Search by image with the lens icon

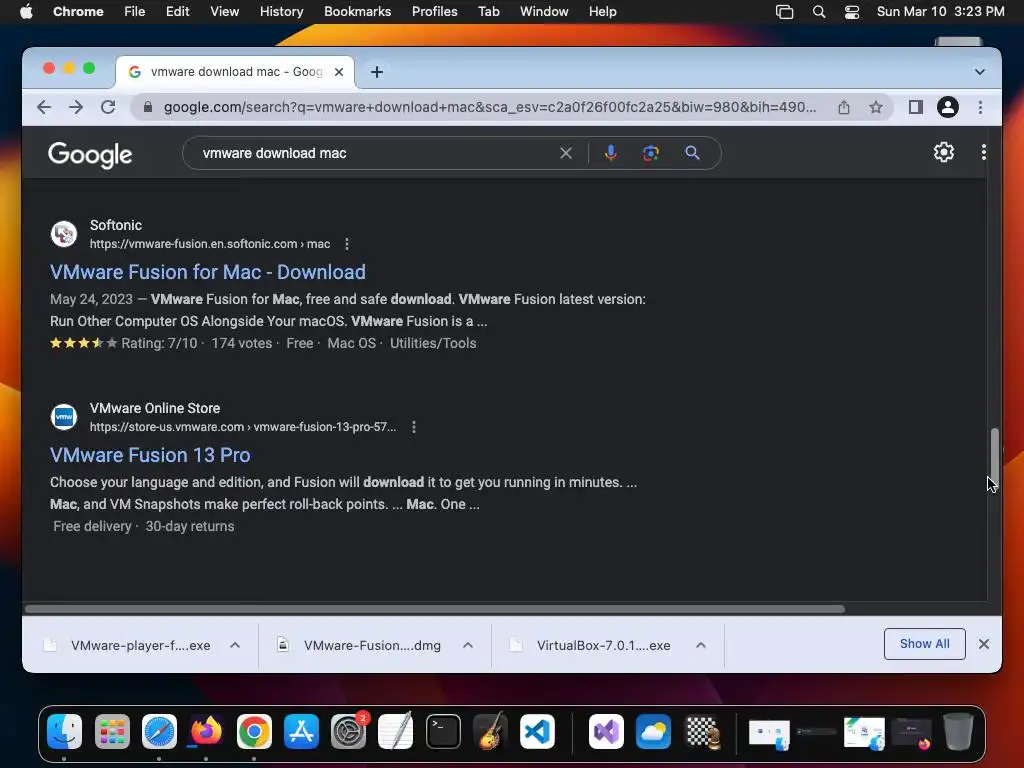click(650, 153)
